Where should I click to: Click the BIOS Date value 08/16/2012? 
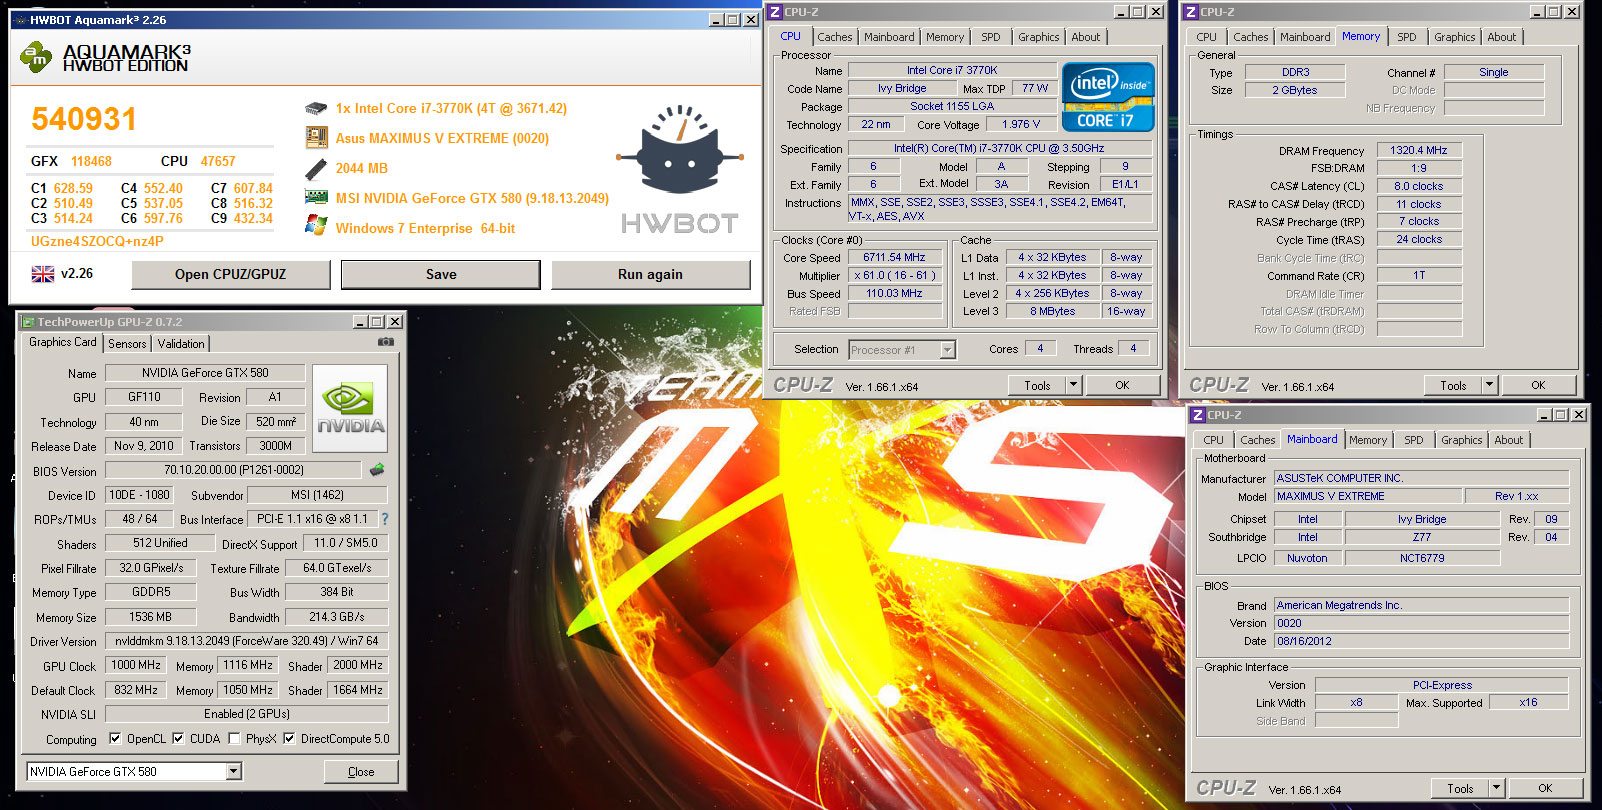click(x=1421, y=641)
